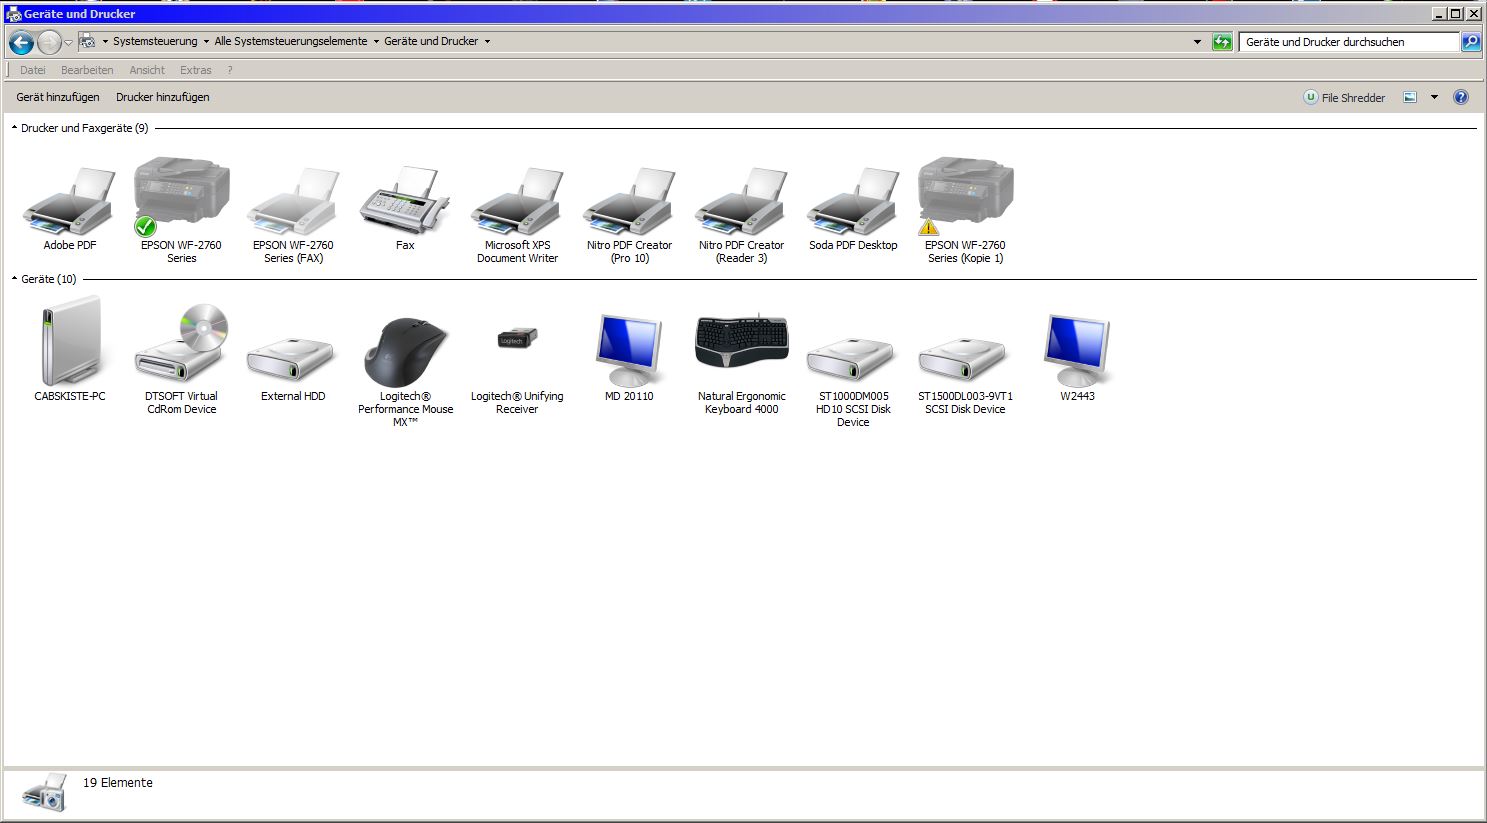Expand the Systemsteuerung breadcrumb arrow
The width and height of the screenshot is (1487, 823).
click(206, 42)
